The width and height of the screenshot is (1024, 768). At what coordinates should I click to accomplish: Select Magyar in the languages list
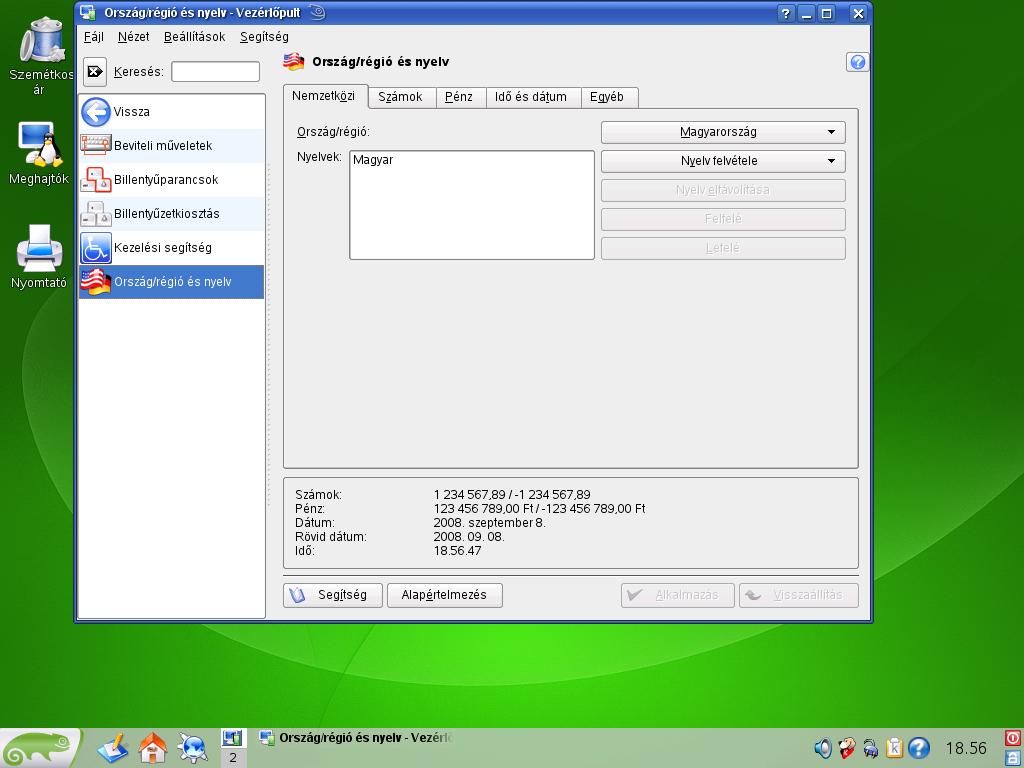373,160
